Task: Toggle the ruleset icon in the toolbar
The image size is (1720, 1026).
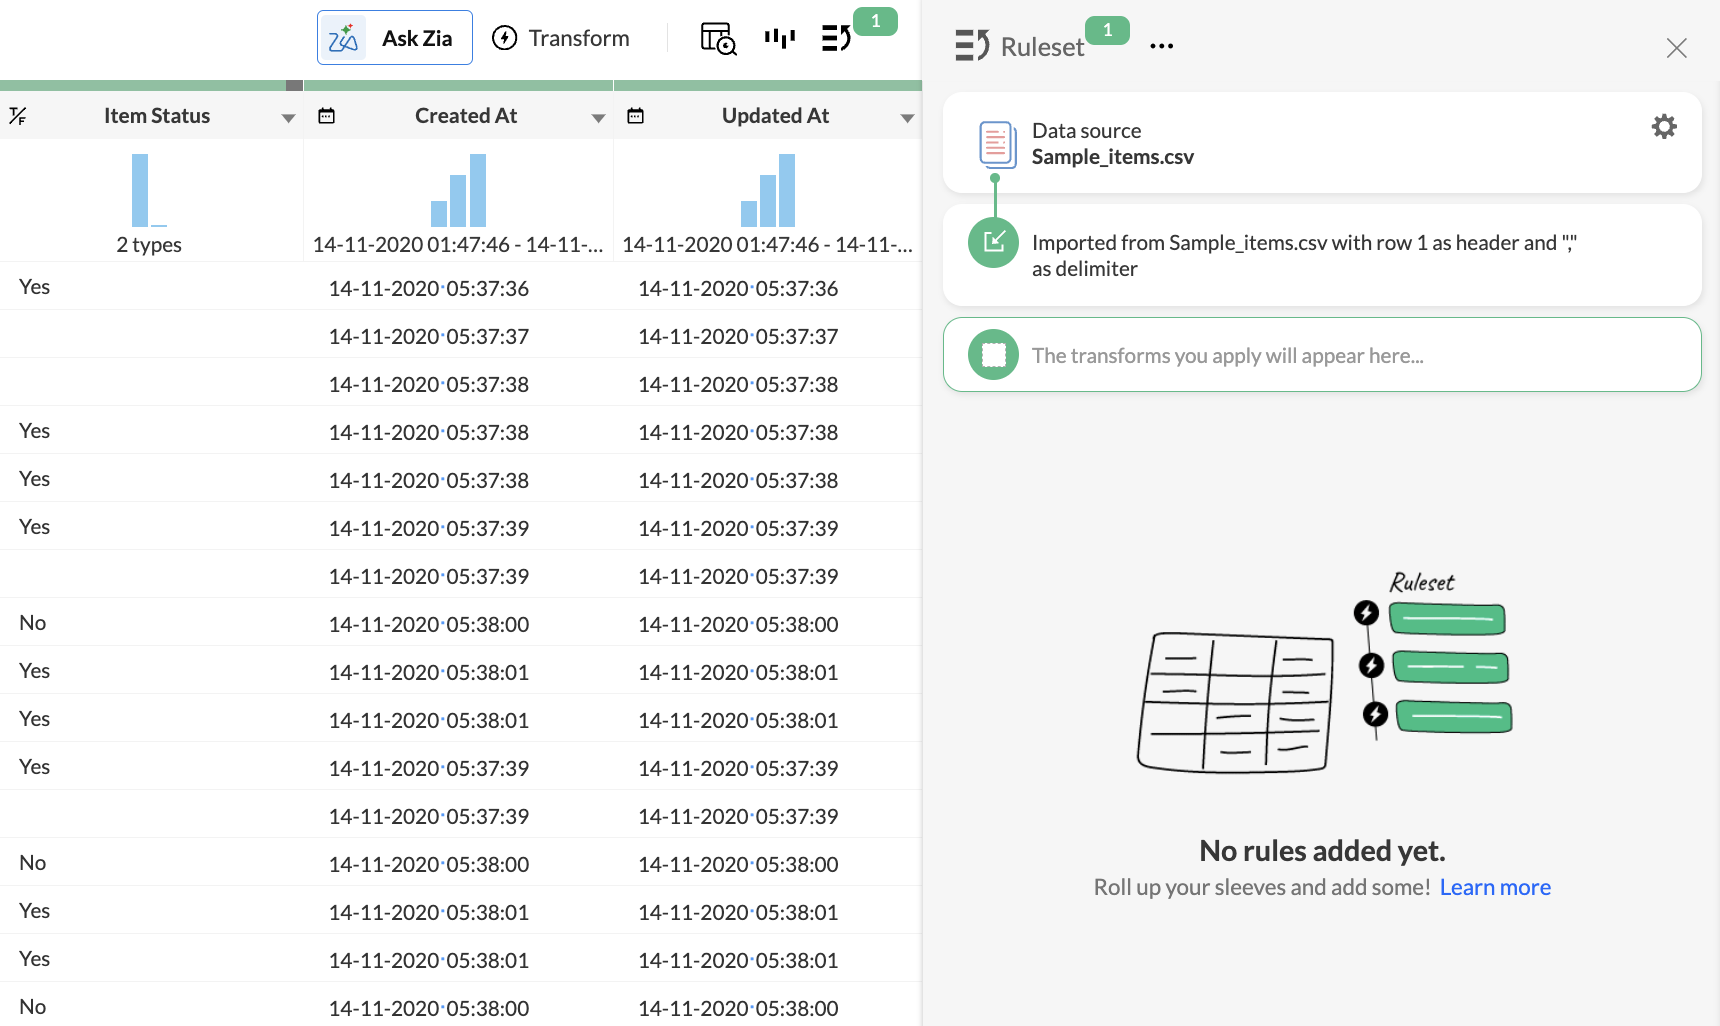Action: (x=836, y=38)
